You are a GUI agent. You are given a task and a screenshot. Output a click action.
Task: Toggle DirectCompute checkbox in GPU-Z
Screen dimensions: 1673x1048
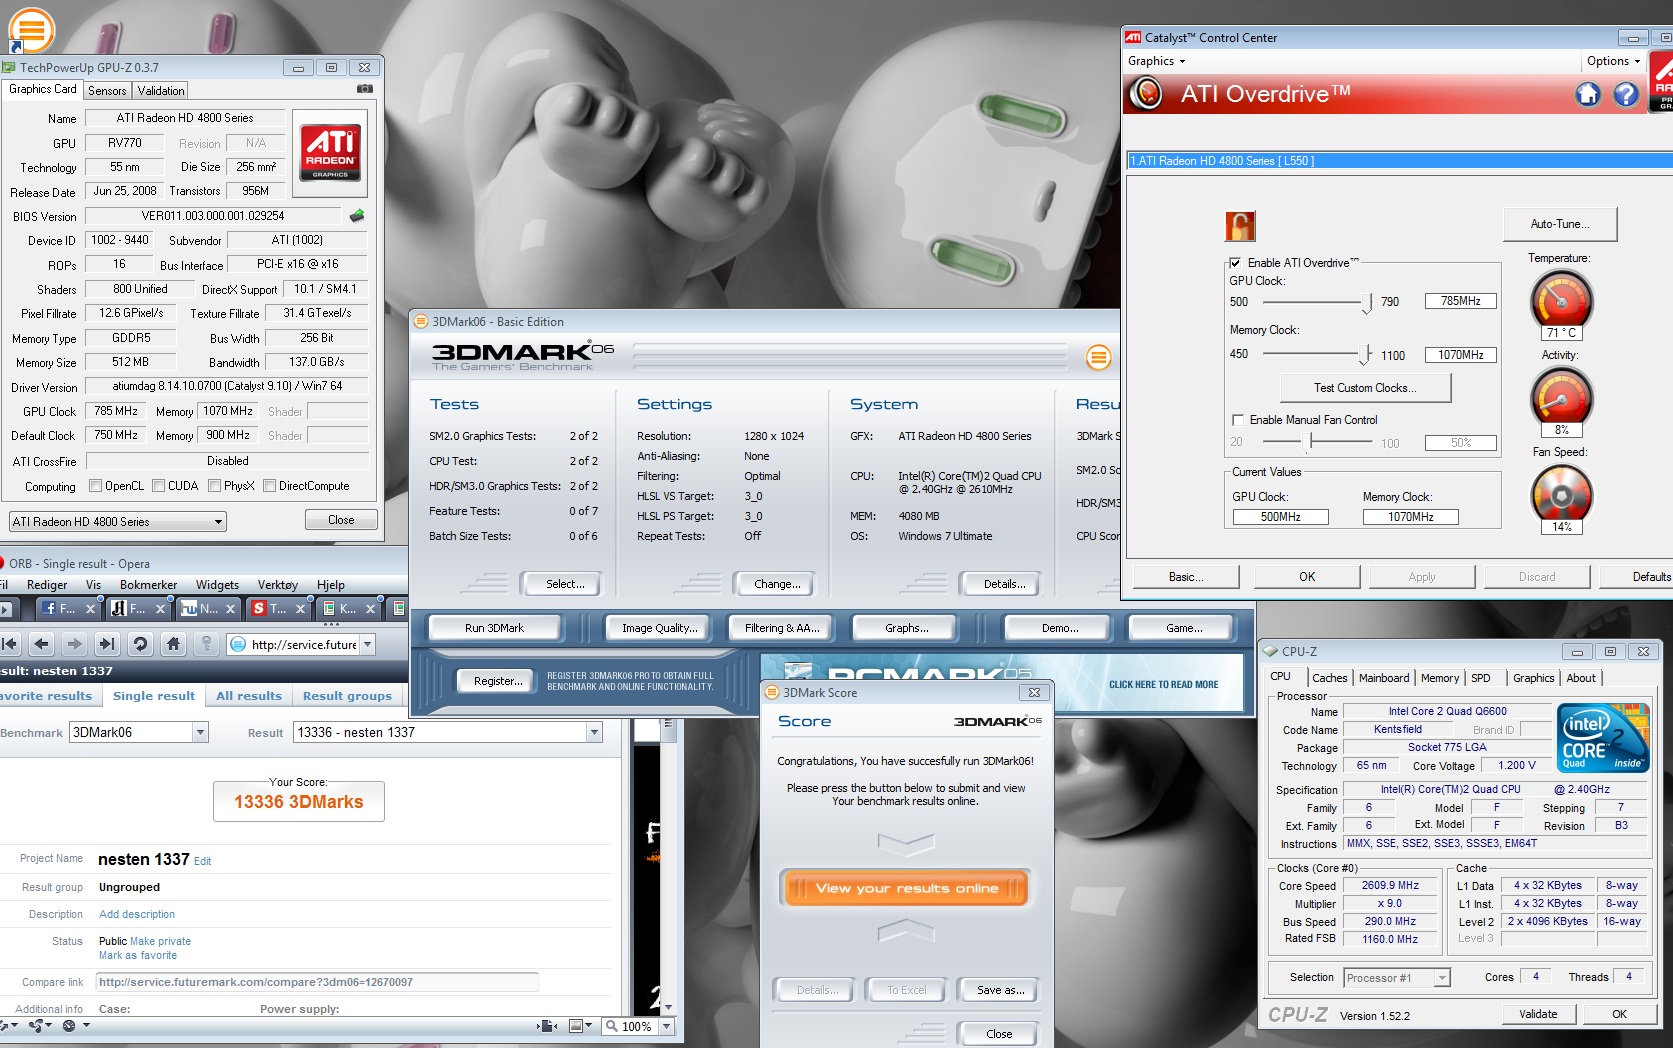coord(269,486)
